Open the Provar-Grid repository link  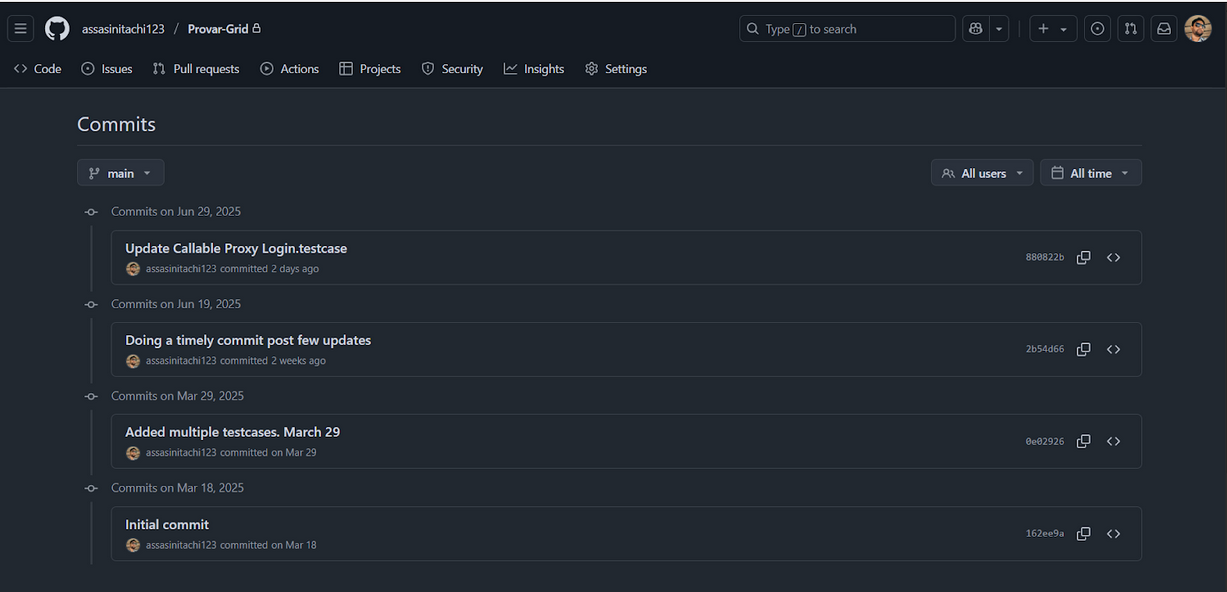pyautogui.click(x=218, y=29)
